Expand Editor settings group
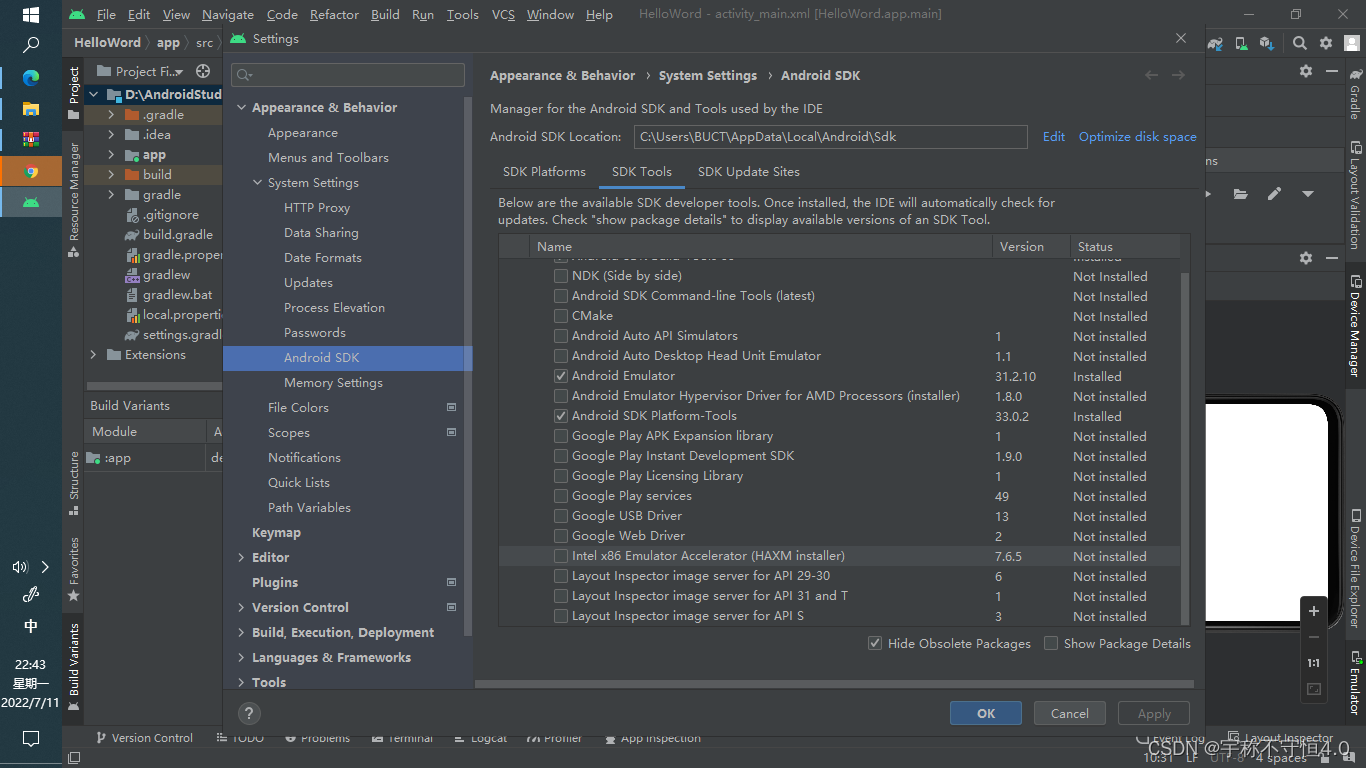Screen dimensions: 1366x768 click(x=241, y=557)
